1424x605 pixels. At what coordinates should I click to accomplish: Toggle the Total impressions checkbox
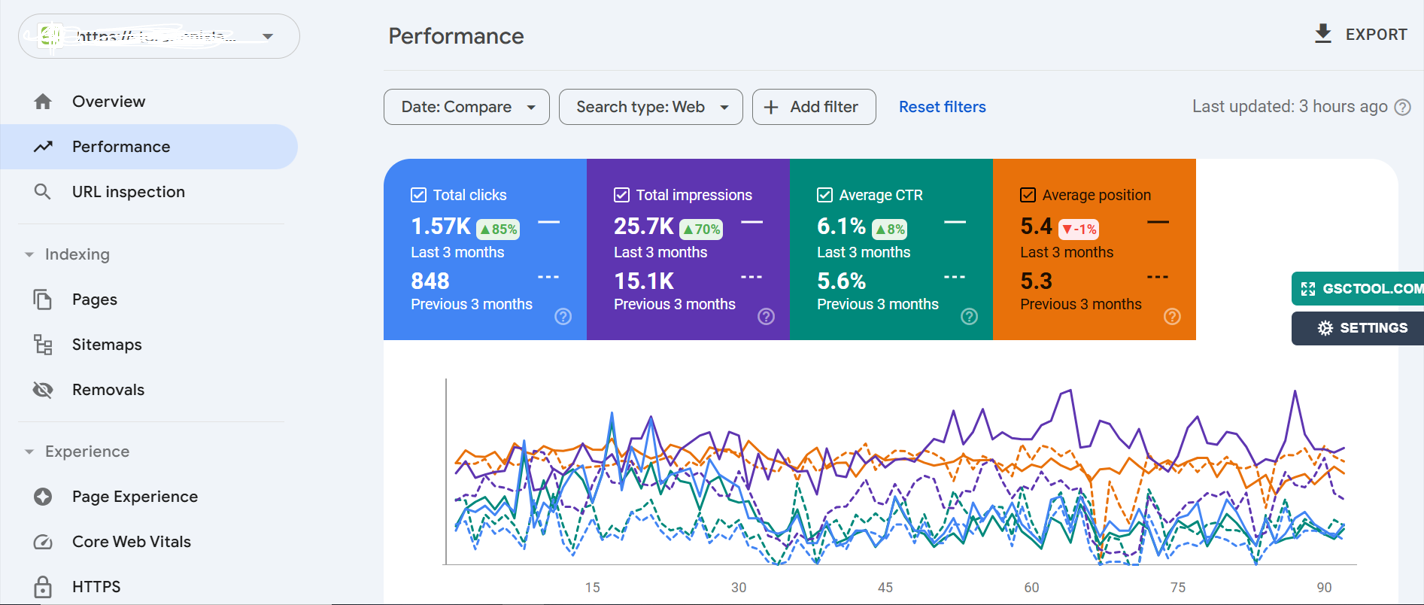coord(622,195)
